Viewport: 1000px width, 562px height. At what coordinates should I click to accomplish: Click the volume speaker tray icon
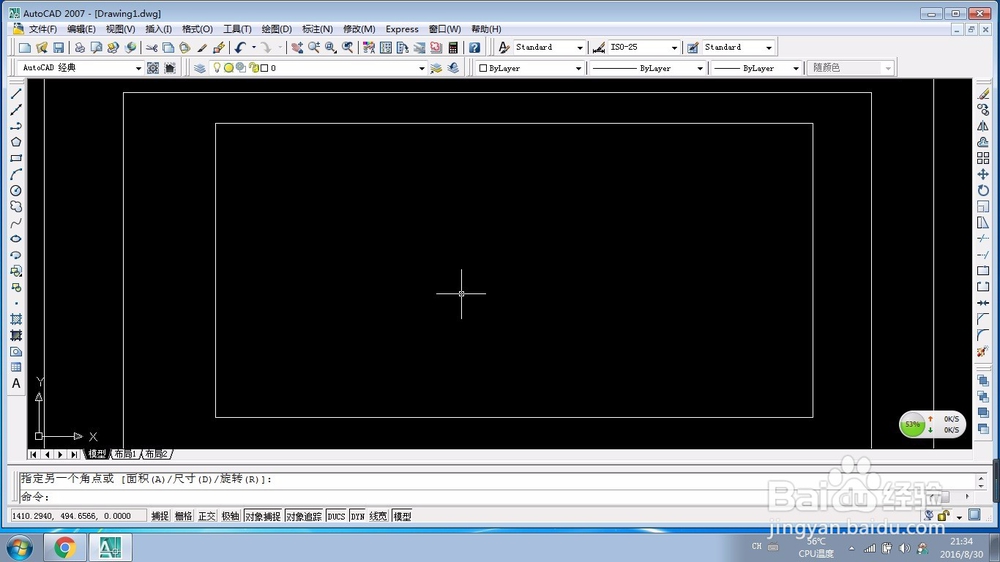(904, 548)
